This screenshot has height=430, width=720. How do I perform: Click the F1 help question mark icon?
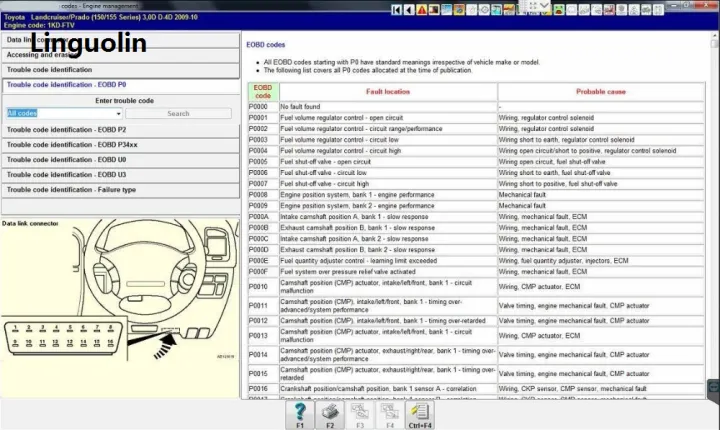pos(298,413)
